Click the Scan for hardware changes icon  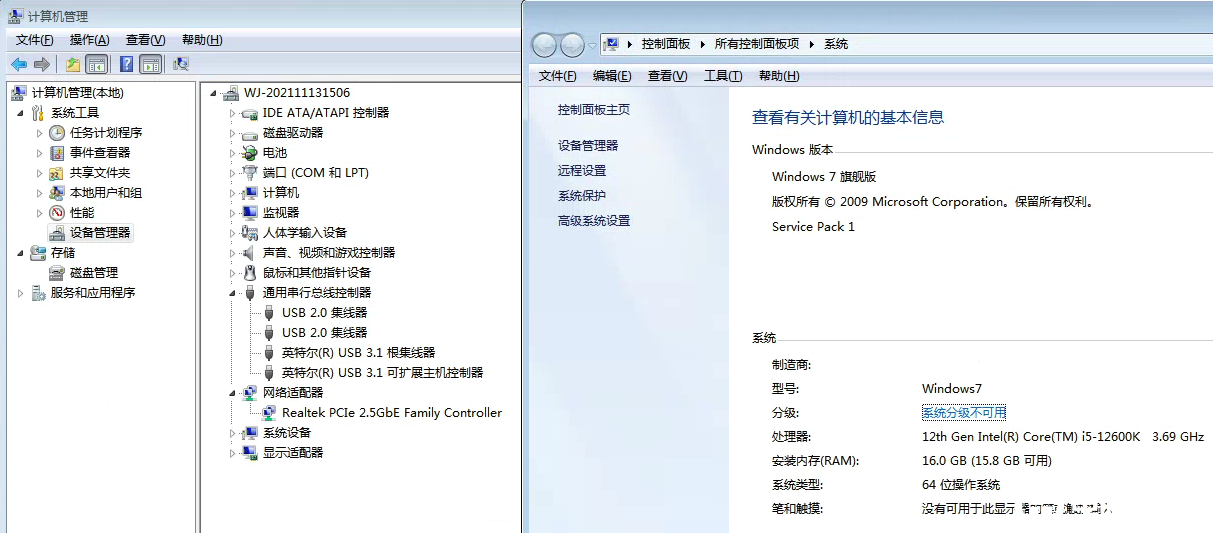click(181, 64)
